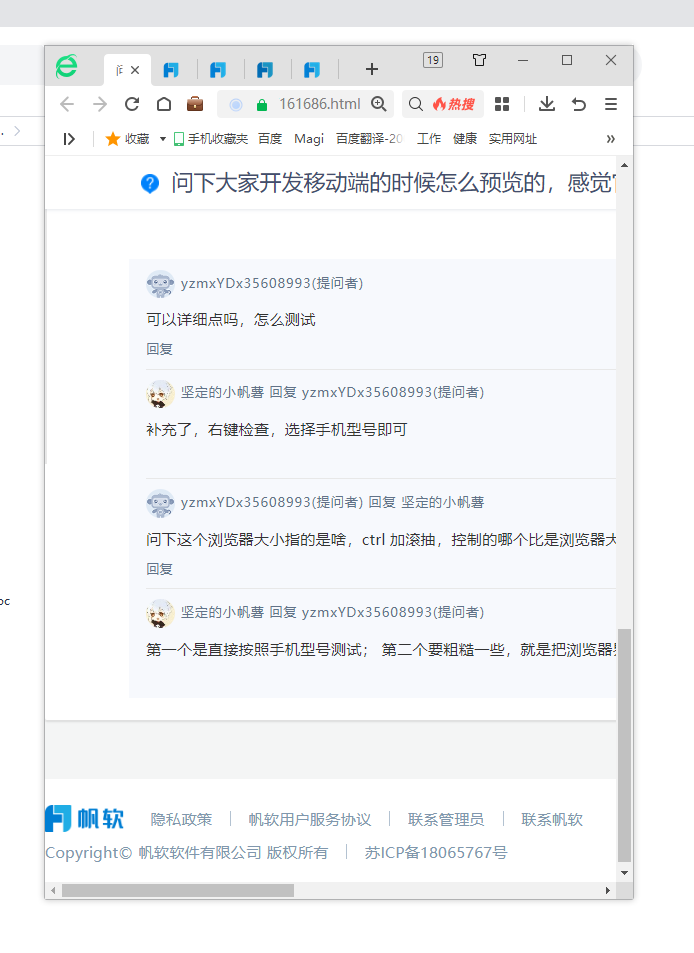Image resolution: width=694 pixels, height=953 pixels.
Task: Click the vertical scrollbar thumb
Action: click(x=624, y=745)
